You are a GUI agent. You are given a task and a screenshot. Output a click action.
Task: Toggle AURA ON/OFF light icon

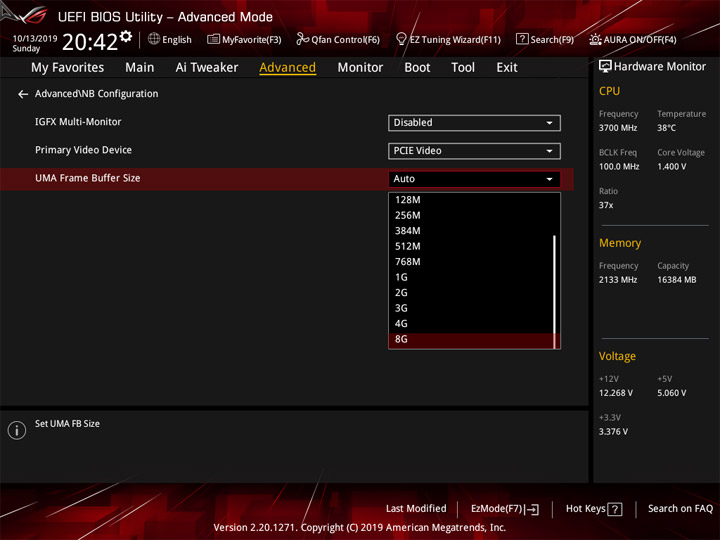595,39
